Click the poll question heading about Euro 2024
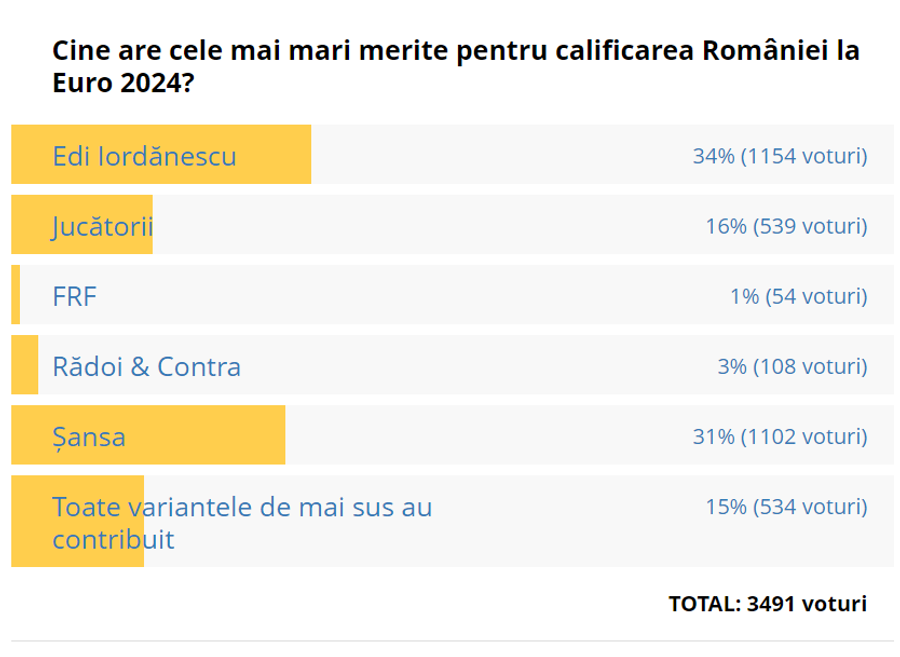 [x=456, y=67]
